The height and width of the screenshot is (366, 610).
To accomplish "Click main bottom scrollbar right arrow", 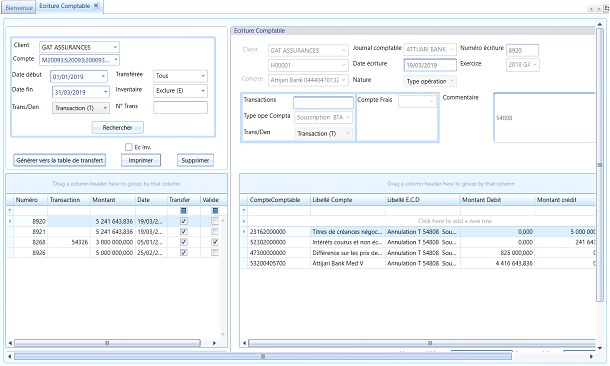I will pos(592,356).
